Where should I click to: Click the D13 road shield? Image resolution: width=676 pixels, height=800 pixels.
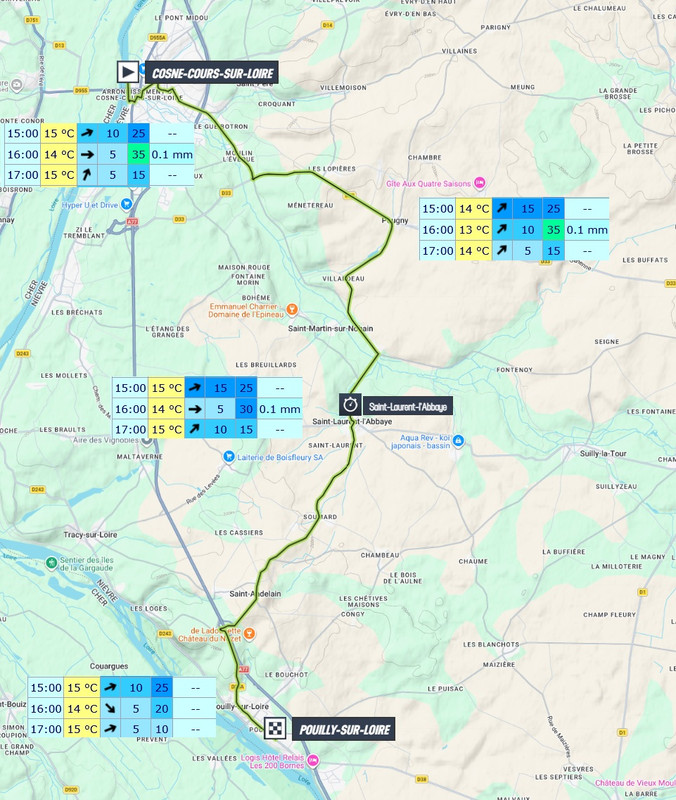(60, 45)
